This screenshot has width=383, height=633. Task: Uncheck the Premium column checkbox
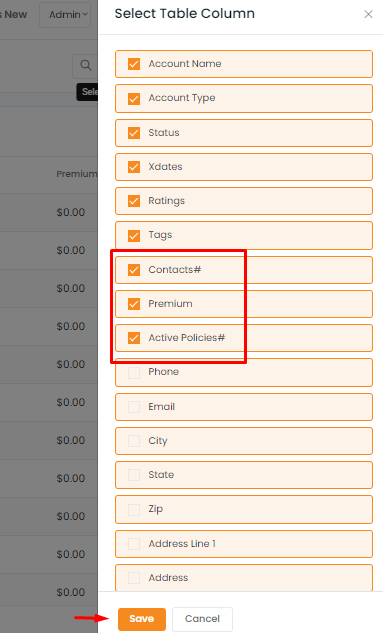point(134,304)
